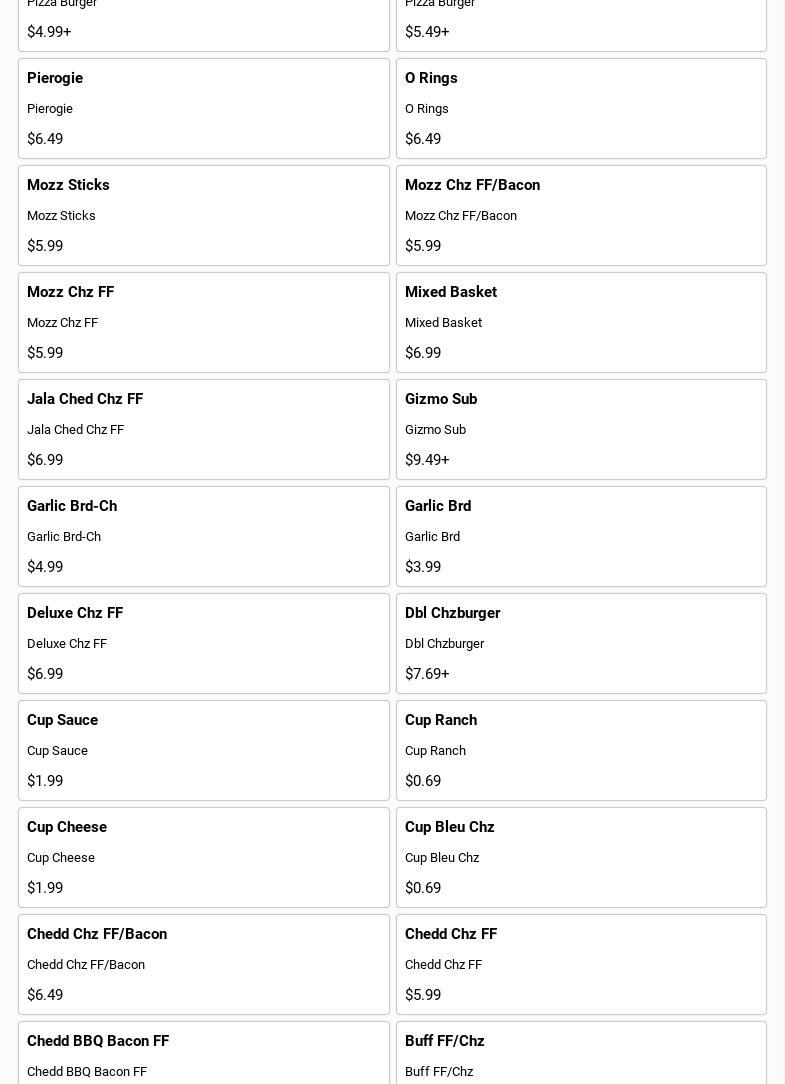Image resolution: width=785 pixels, height=1084 pixels.
Task: Add the Cup Sauce item card
Action: 203,750
